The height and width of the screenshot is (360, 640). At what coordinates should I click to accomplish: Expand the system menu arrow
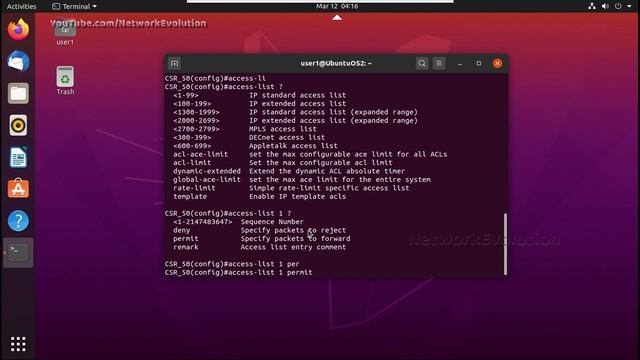(x=629, y=6)
